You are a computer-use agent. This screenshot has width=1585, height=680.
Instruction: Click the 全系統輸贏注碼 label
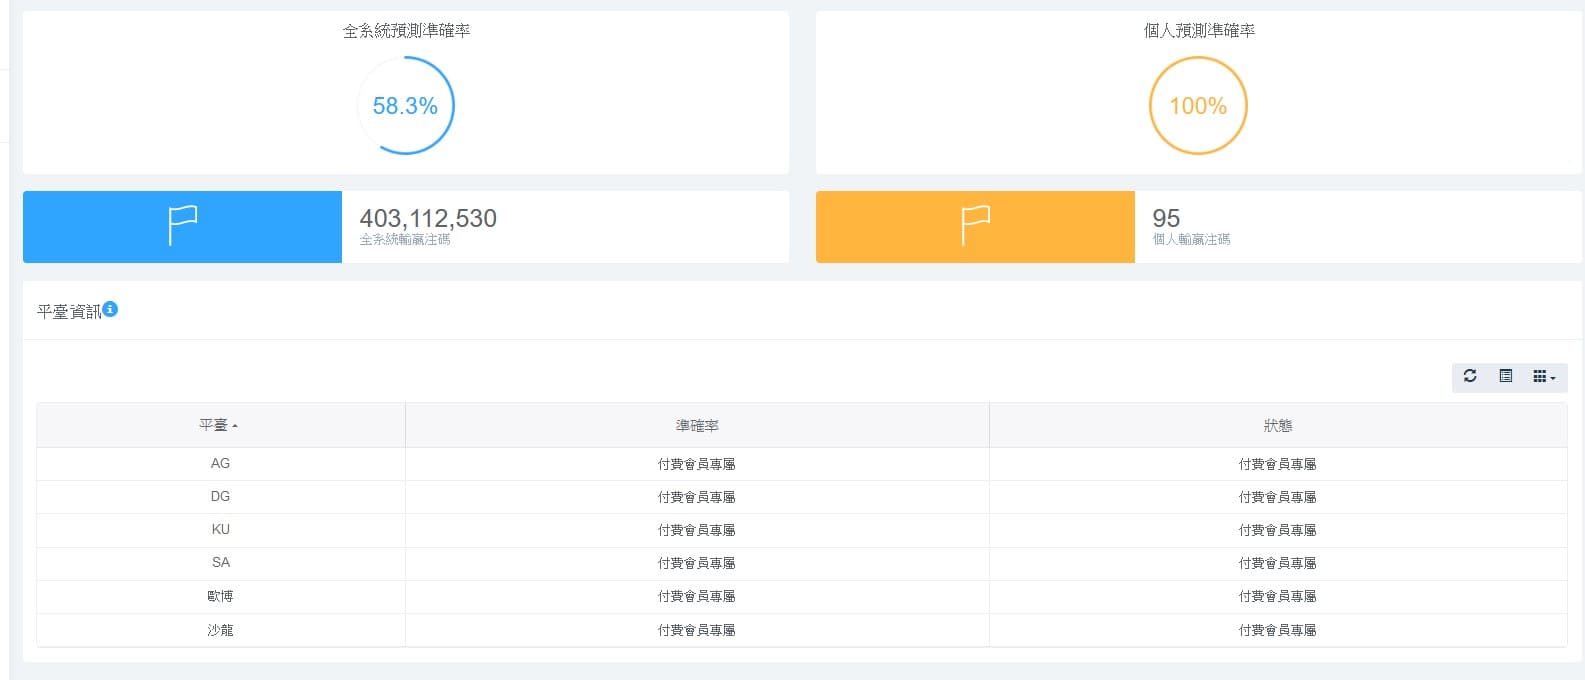tap(405, 240)
